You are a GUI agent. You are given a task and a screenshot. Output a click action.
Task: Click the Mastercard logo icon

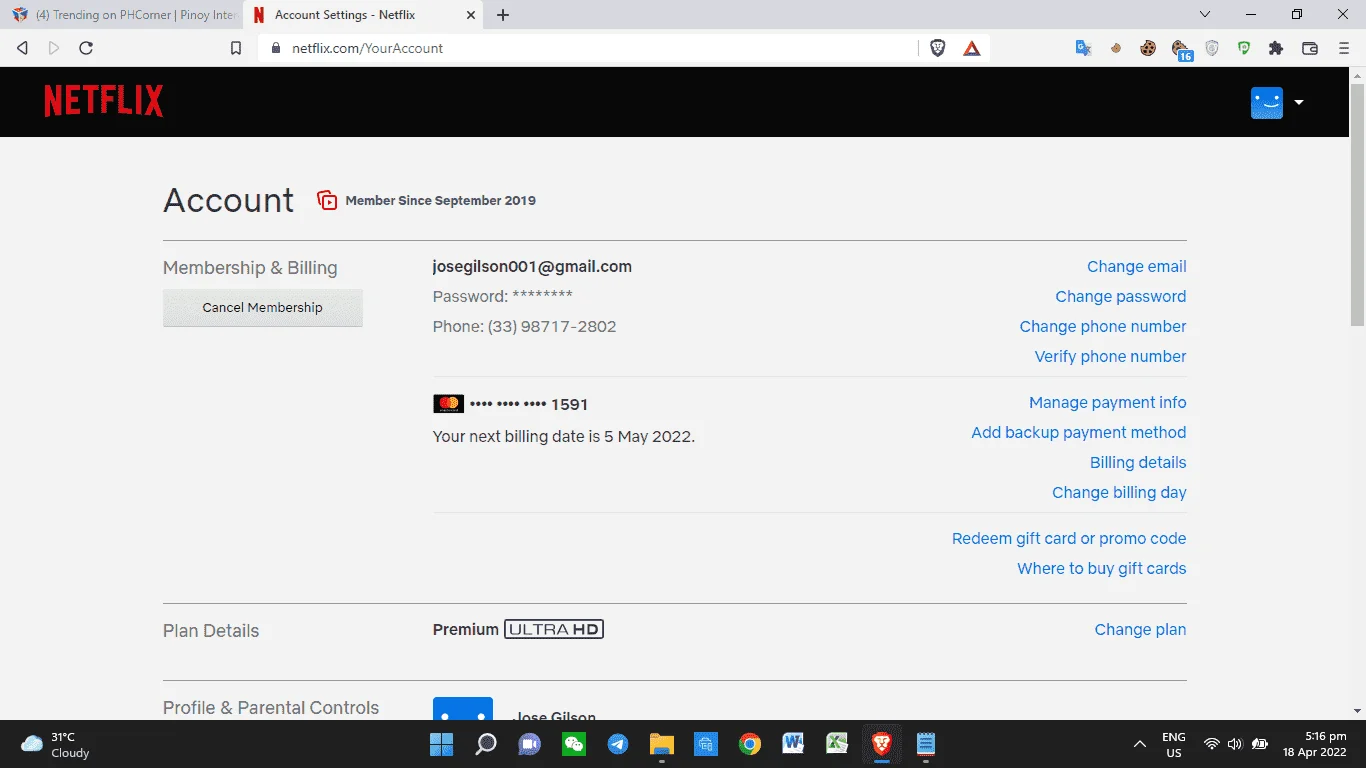[x=448, y=404]
